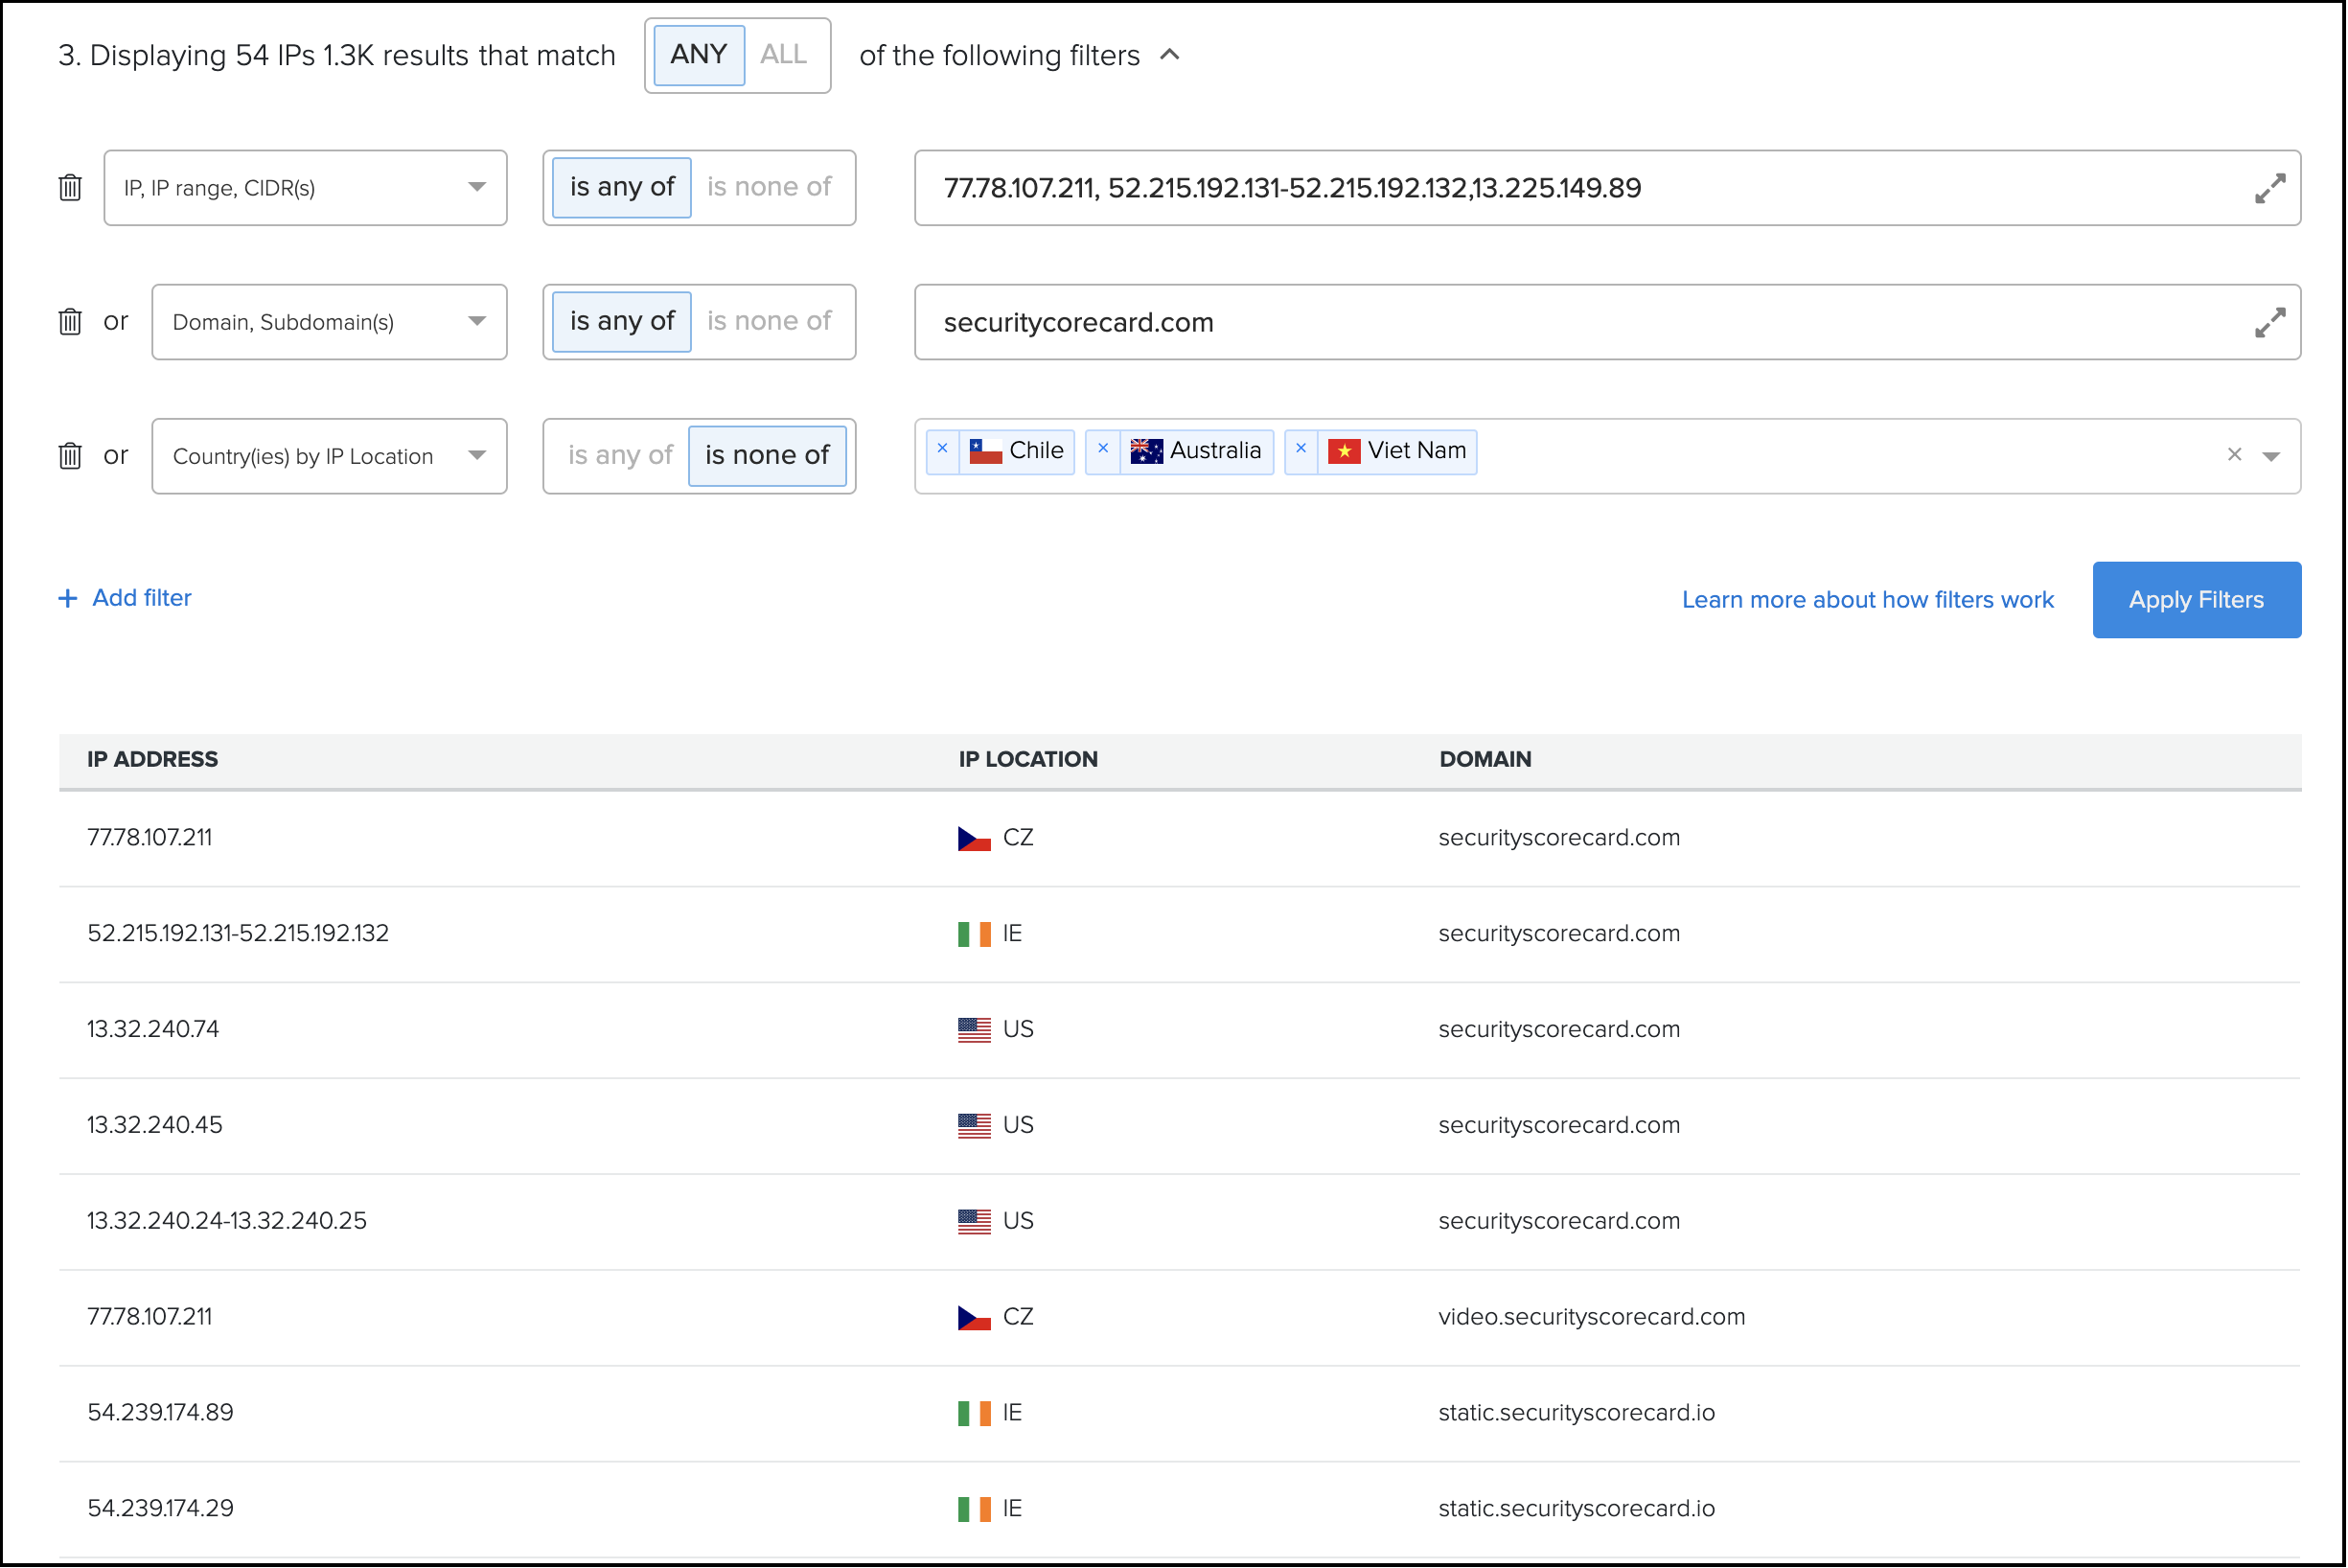Set country filter to 'is none of'
The height and width of the screenshot is (1568, 2348).
[767, 456]
